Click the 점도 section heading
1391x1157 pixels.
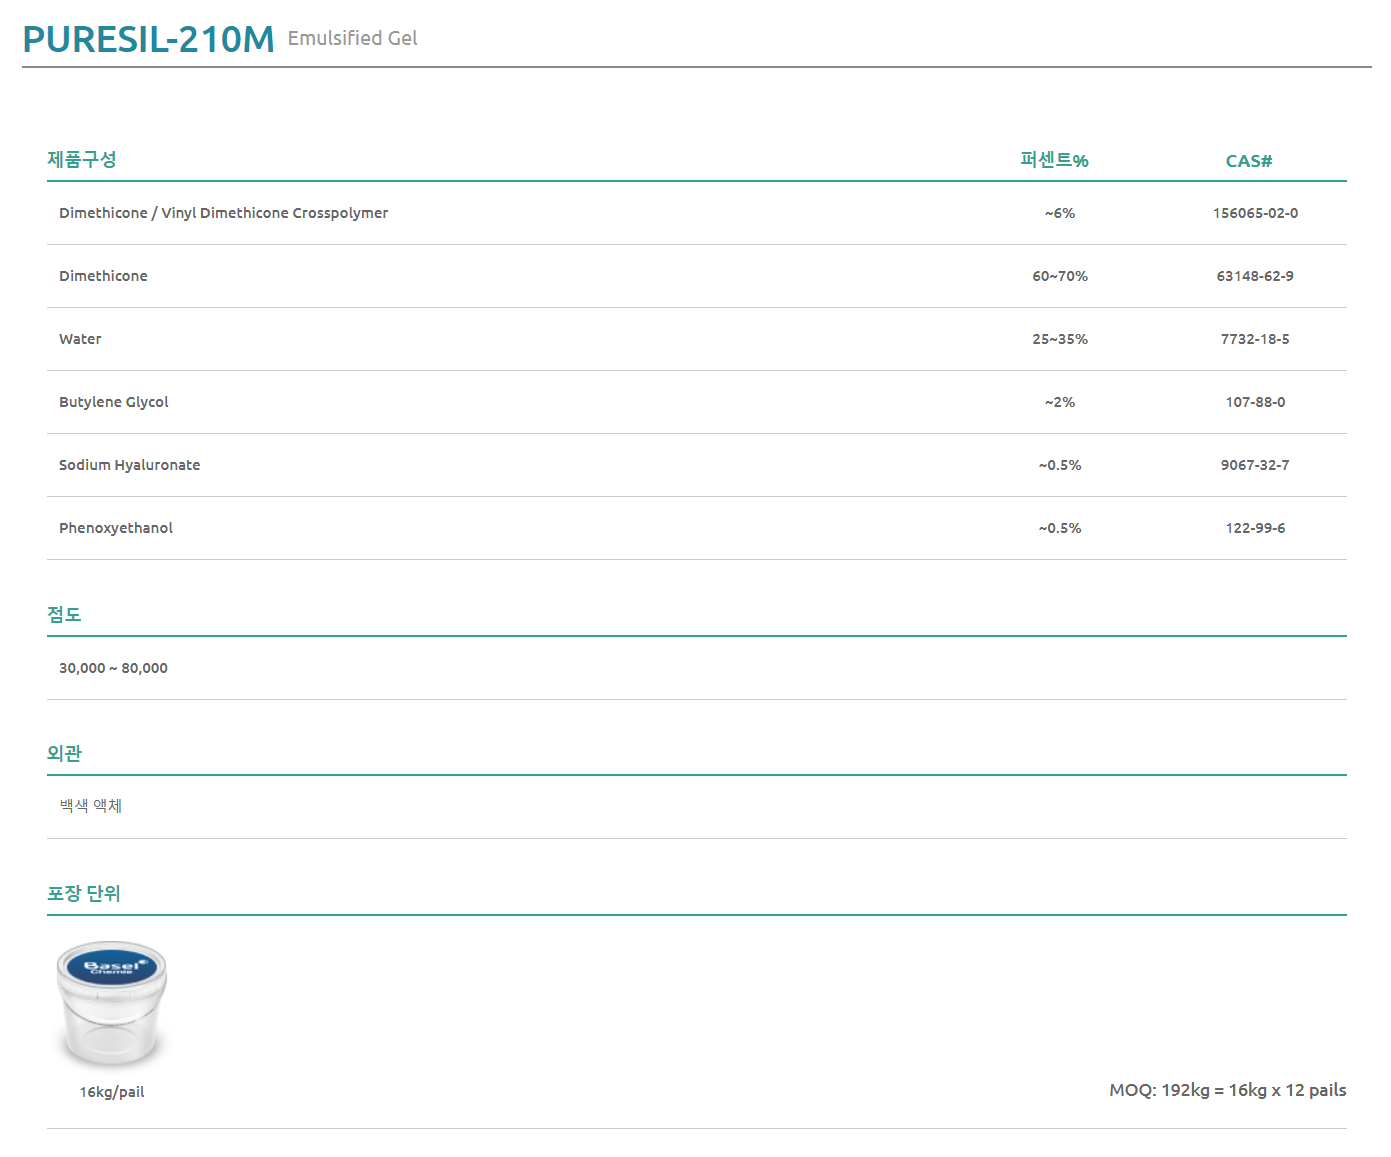pos(64,614)
